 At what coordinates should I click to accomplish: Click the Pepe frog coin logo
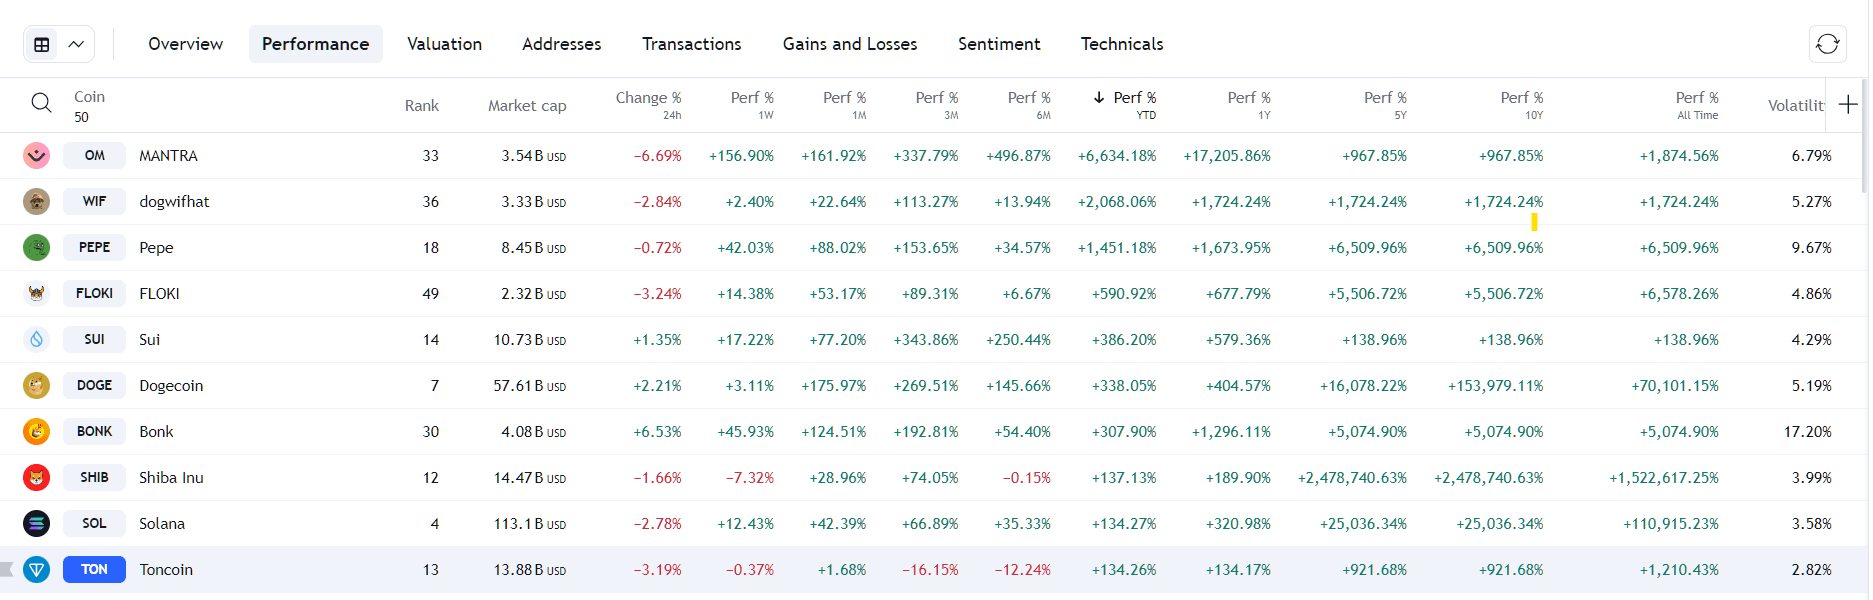[37, 248]
